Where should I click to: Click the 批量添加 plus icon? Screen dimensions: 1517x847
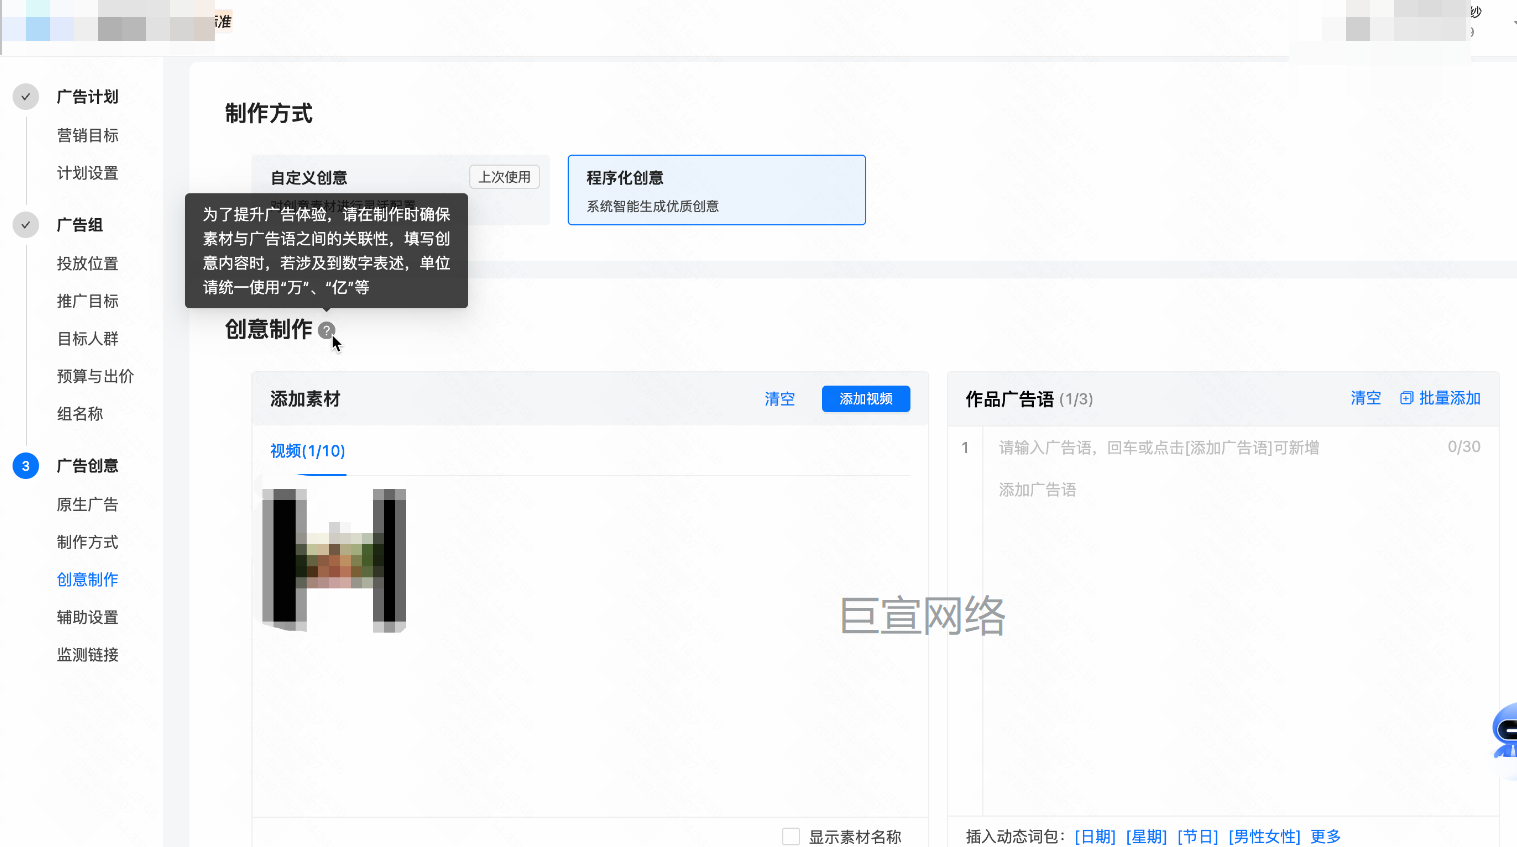tap(1407, 398)
